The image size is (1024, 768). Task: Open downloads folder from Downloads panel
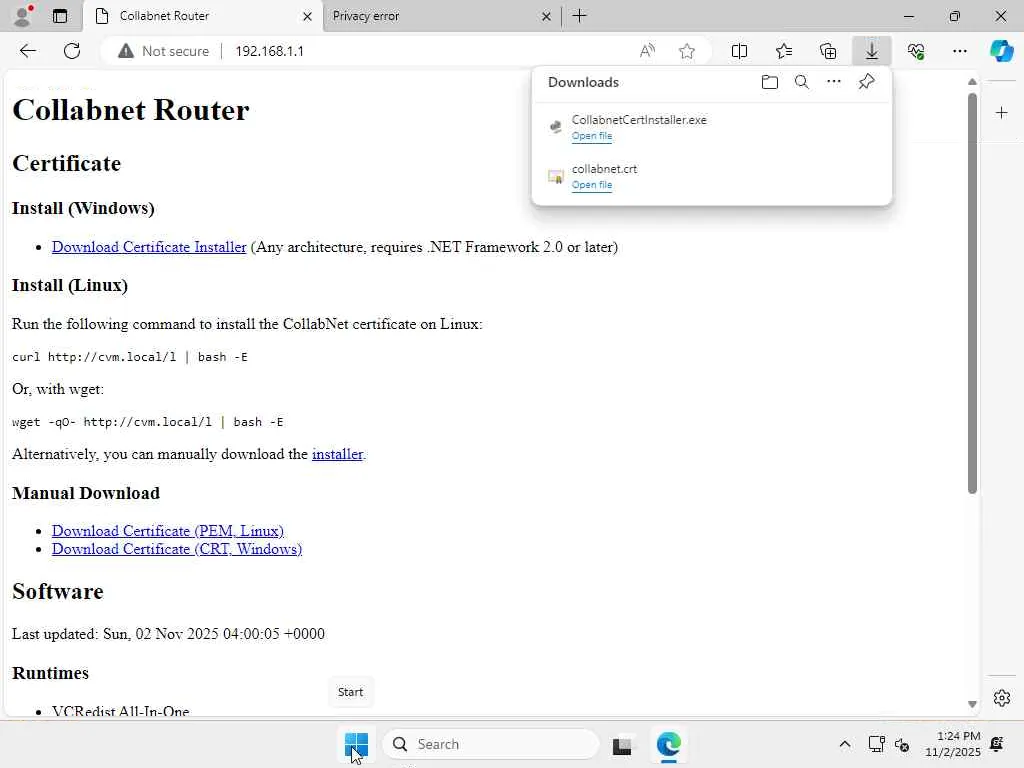pos(770,82)
